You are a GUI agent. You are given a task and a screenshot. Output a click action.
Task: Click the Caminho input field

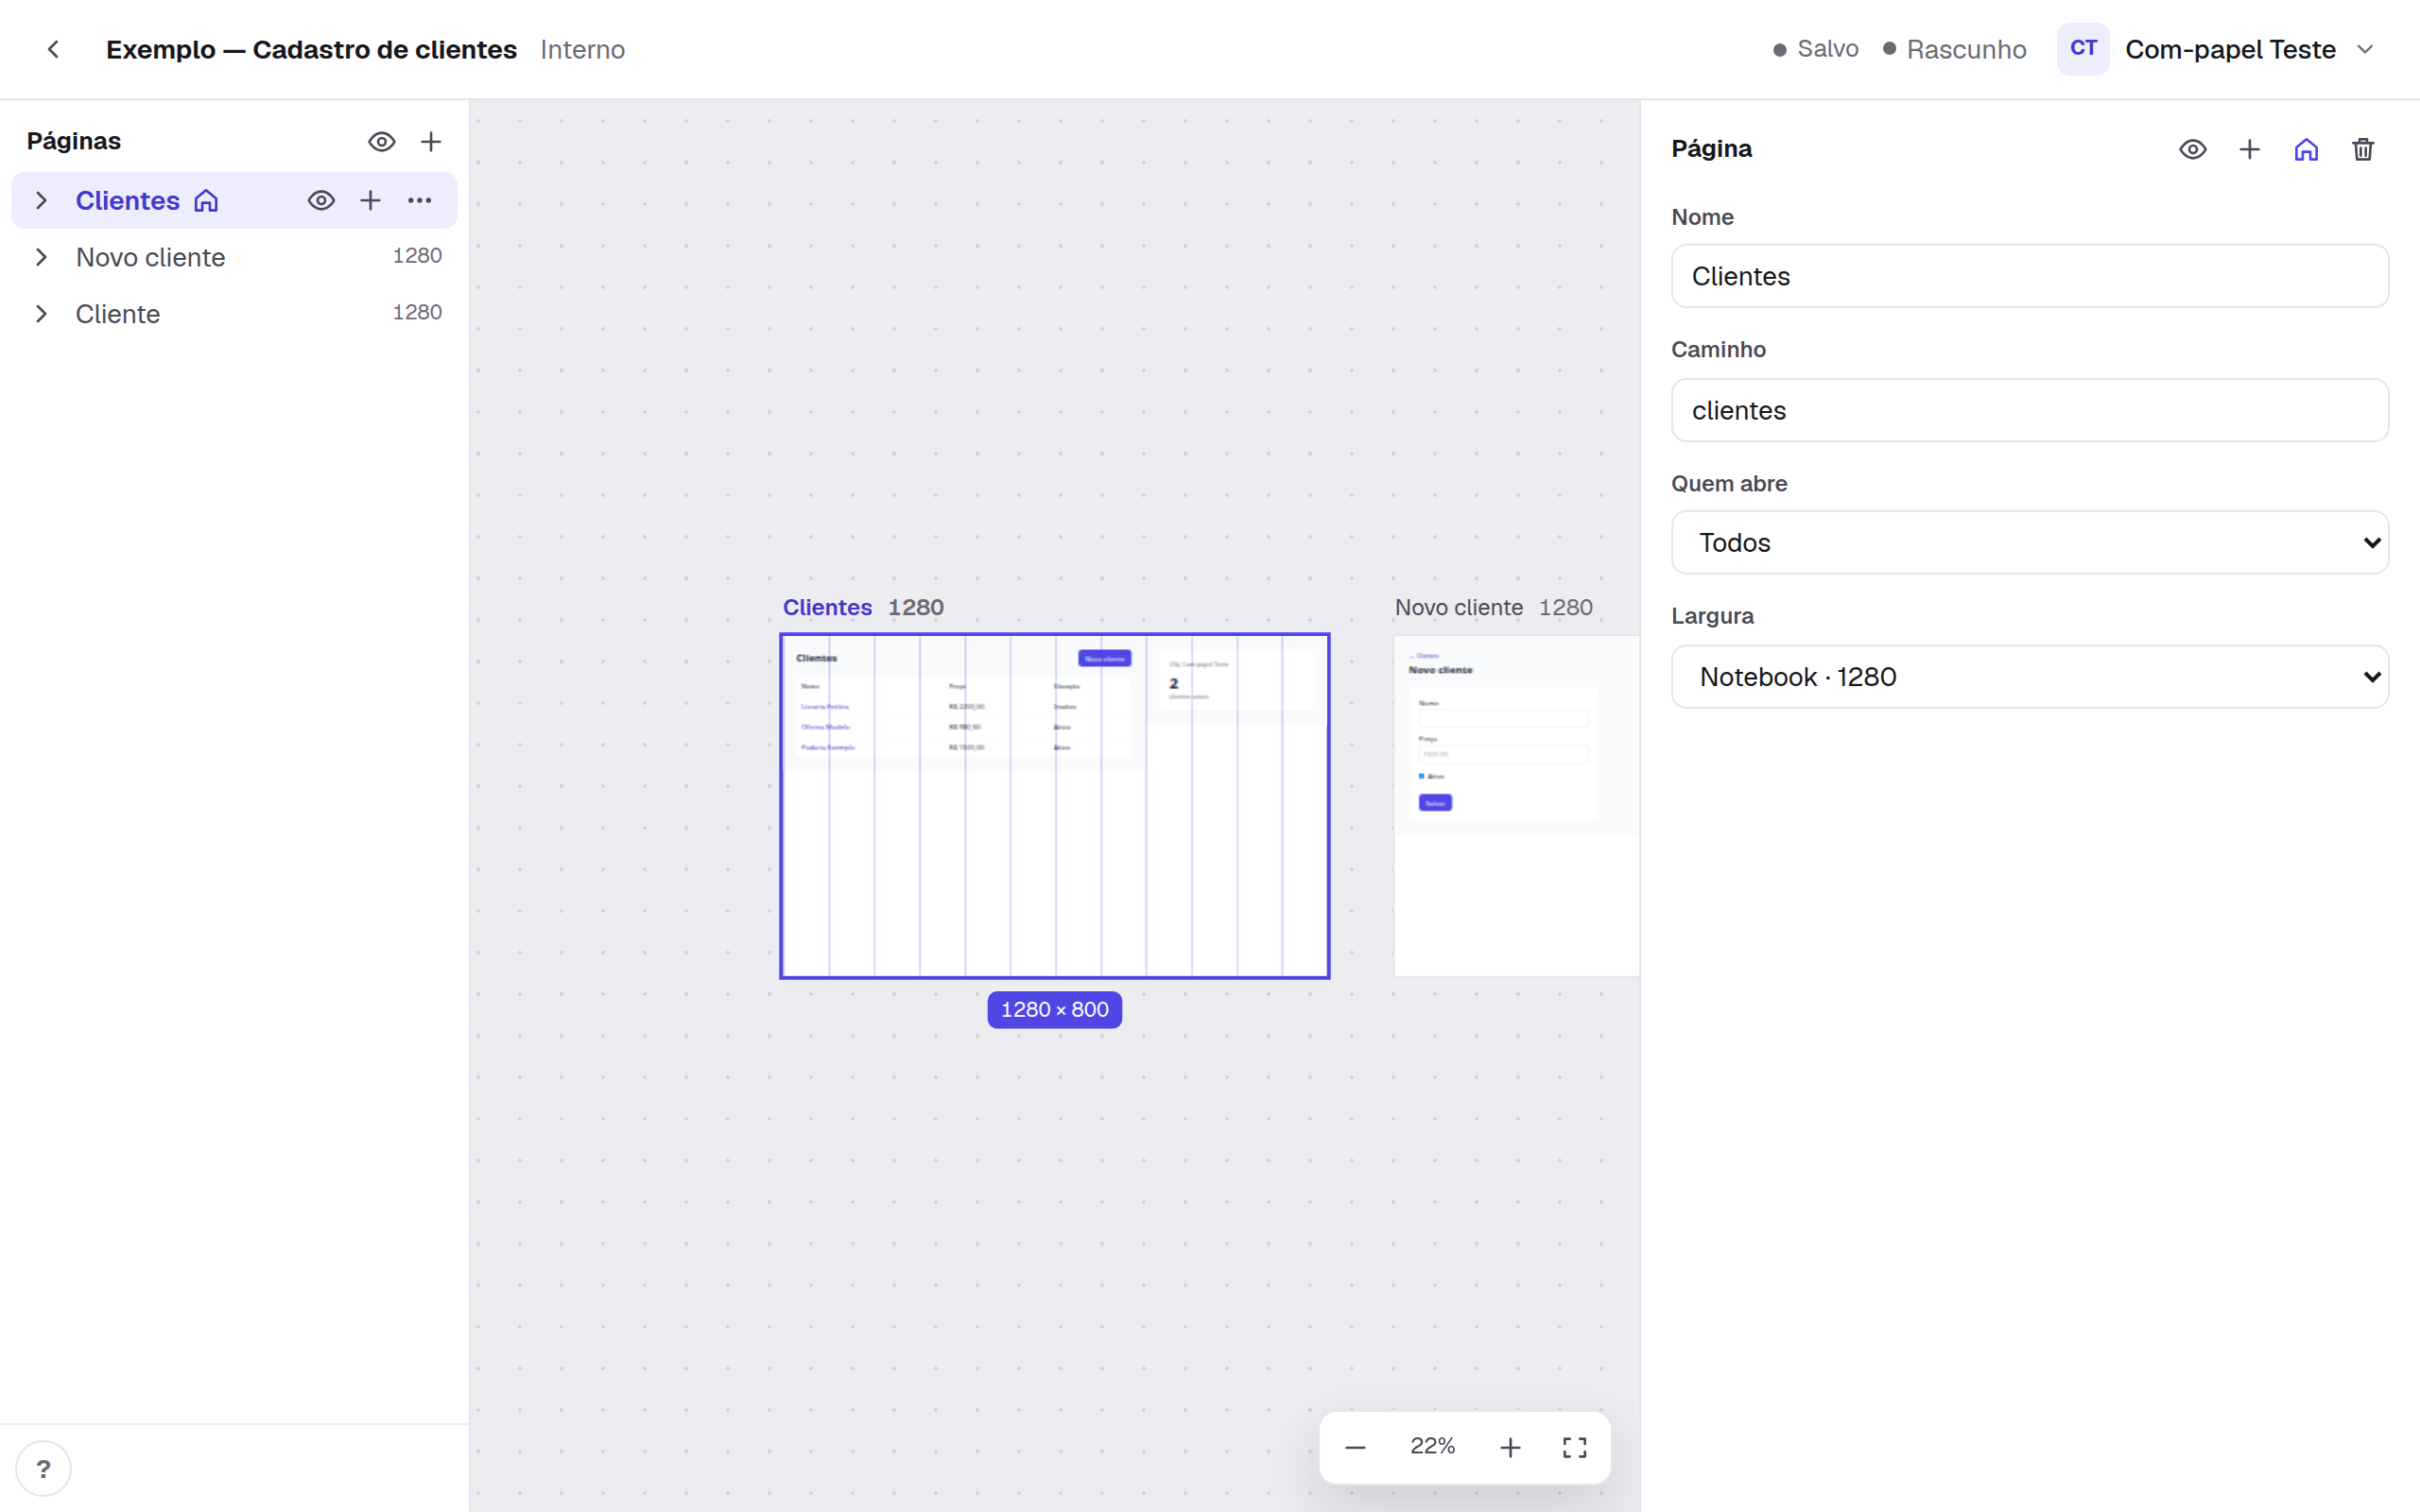pos(2030,410)
